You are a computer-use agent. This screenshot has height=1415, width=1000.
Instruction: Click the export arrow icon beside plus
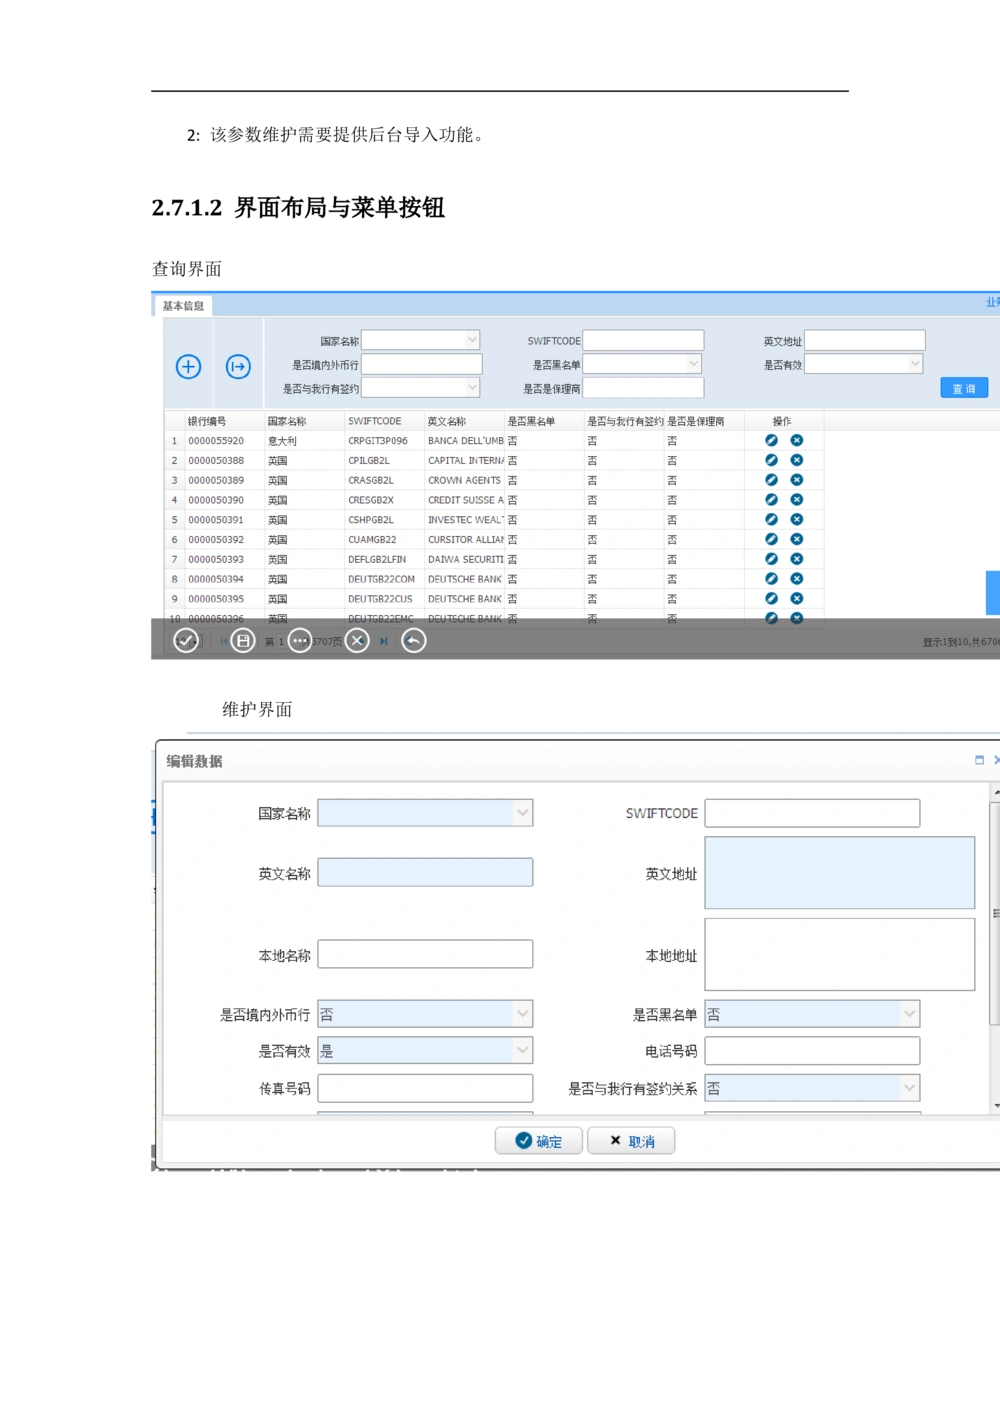(238, 367)
